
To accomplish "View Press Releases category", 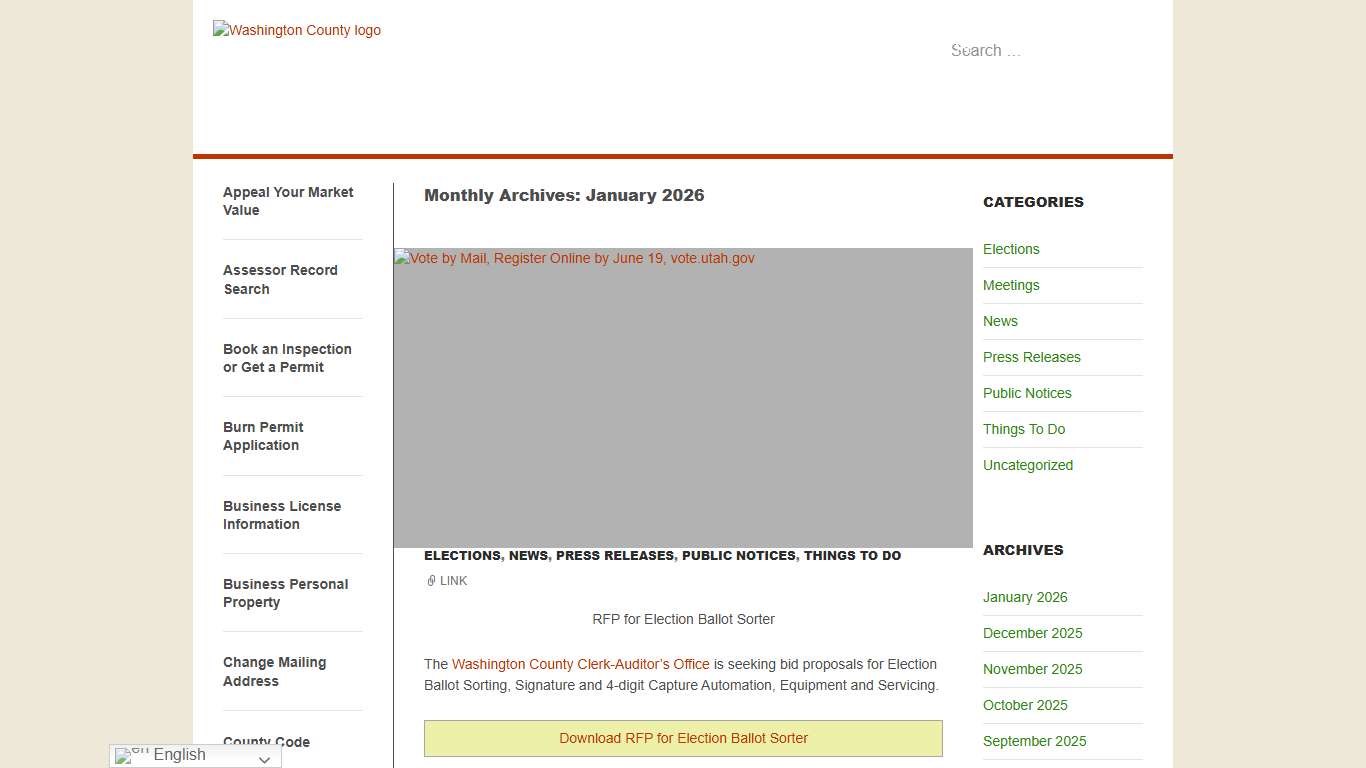I will pos(1031,357).
